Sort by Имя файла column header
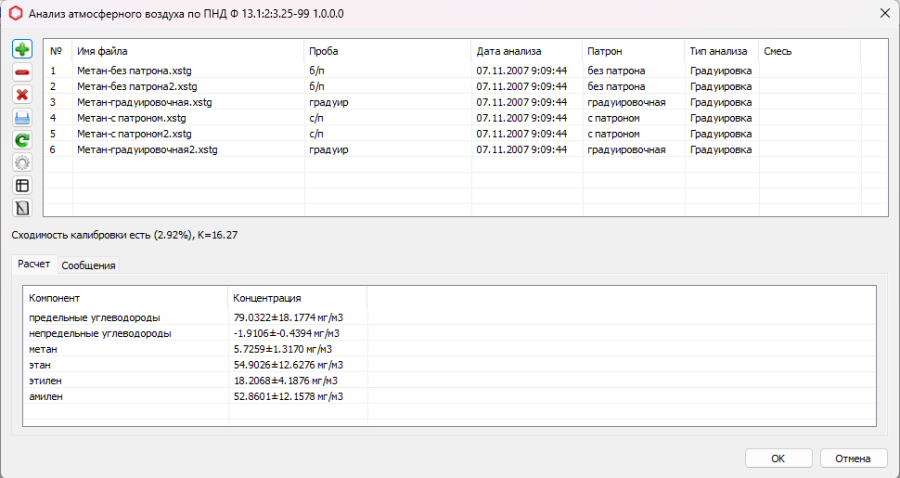 [188, 51]
